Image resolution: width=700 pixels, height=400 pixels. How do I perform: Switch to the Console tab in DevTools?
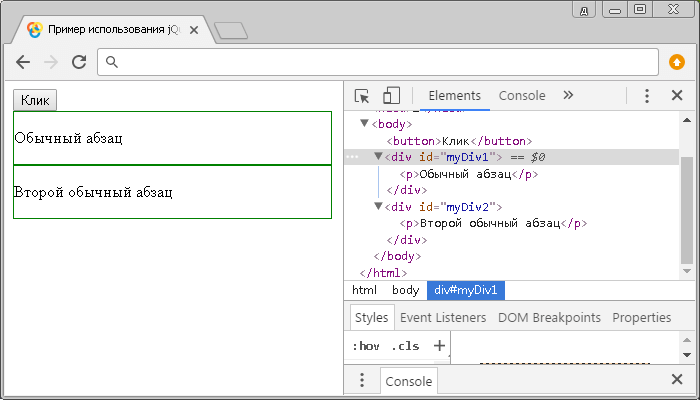pos(522,96)
